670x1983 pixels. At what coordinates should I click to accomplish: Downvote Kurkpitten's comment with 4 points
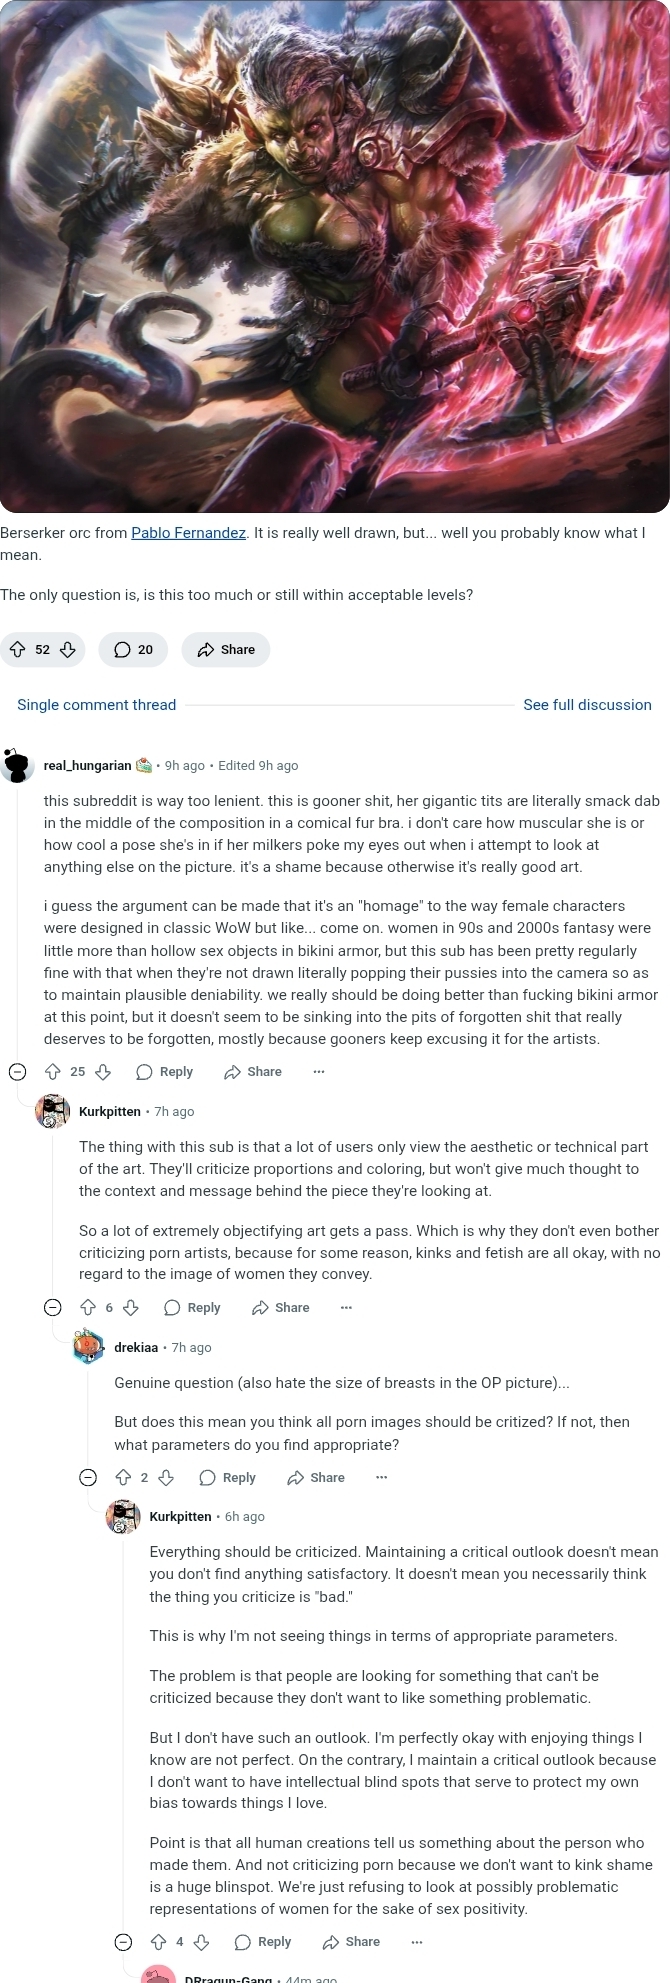(x=201, y=1942)
